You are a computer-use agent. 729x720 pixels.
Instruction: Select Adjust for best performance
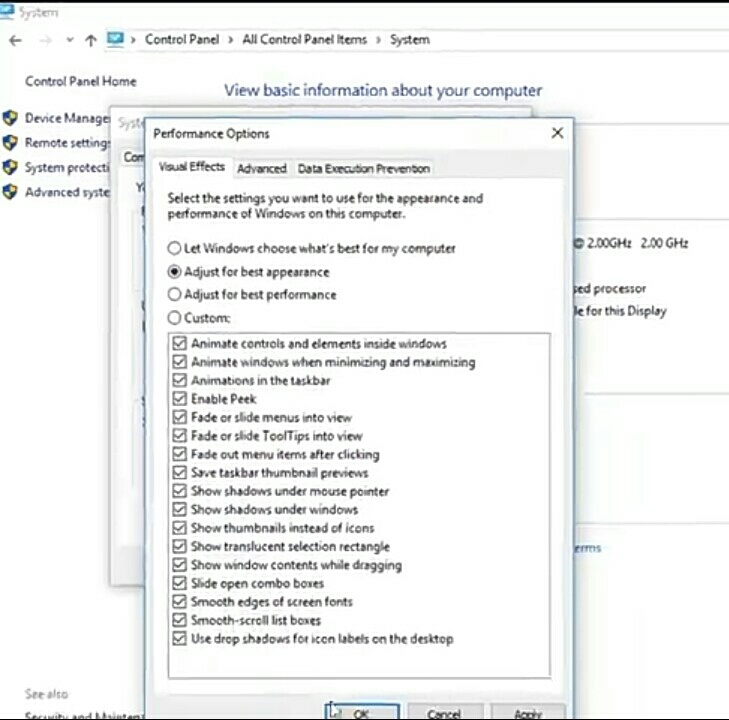[x=252, y=295]
